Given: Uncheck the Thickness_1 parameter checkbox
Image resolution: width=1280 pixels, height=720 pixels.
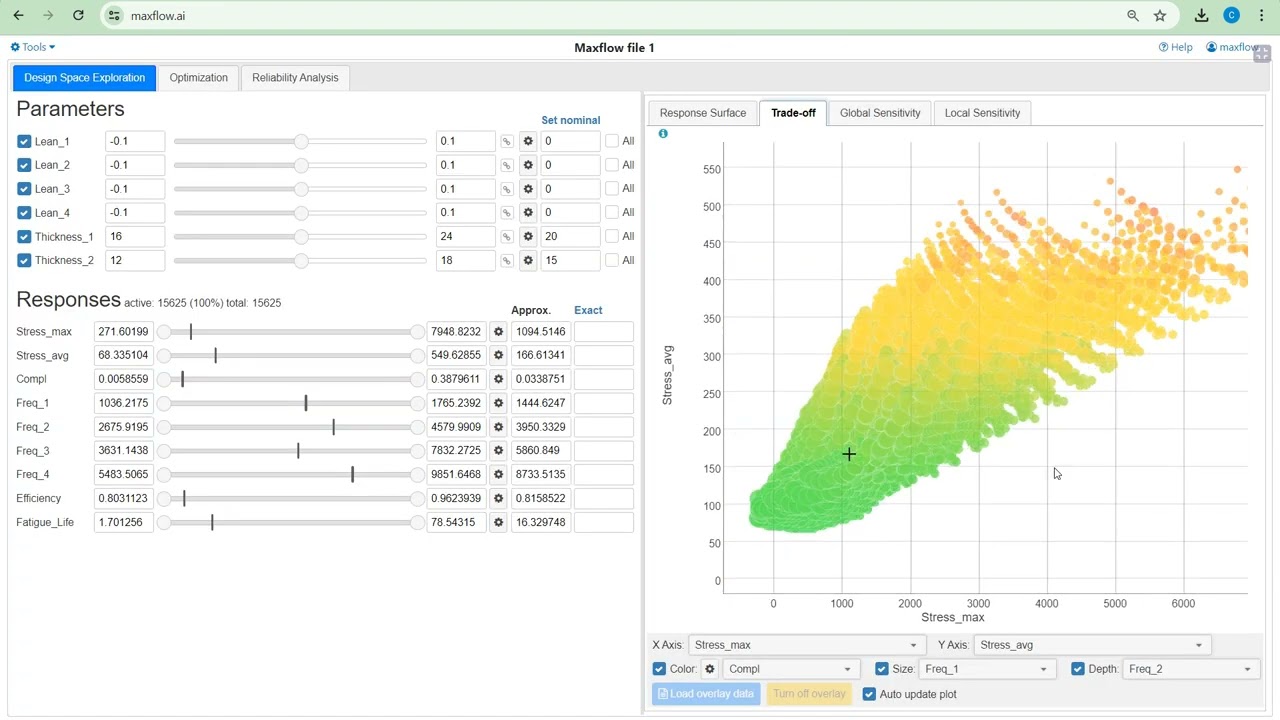Looking at the screenshot, I should (24, 236).
